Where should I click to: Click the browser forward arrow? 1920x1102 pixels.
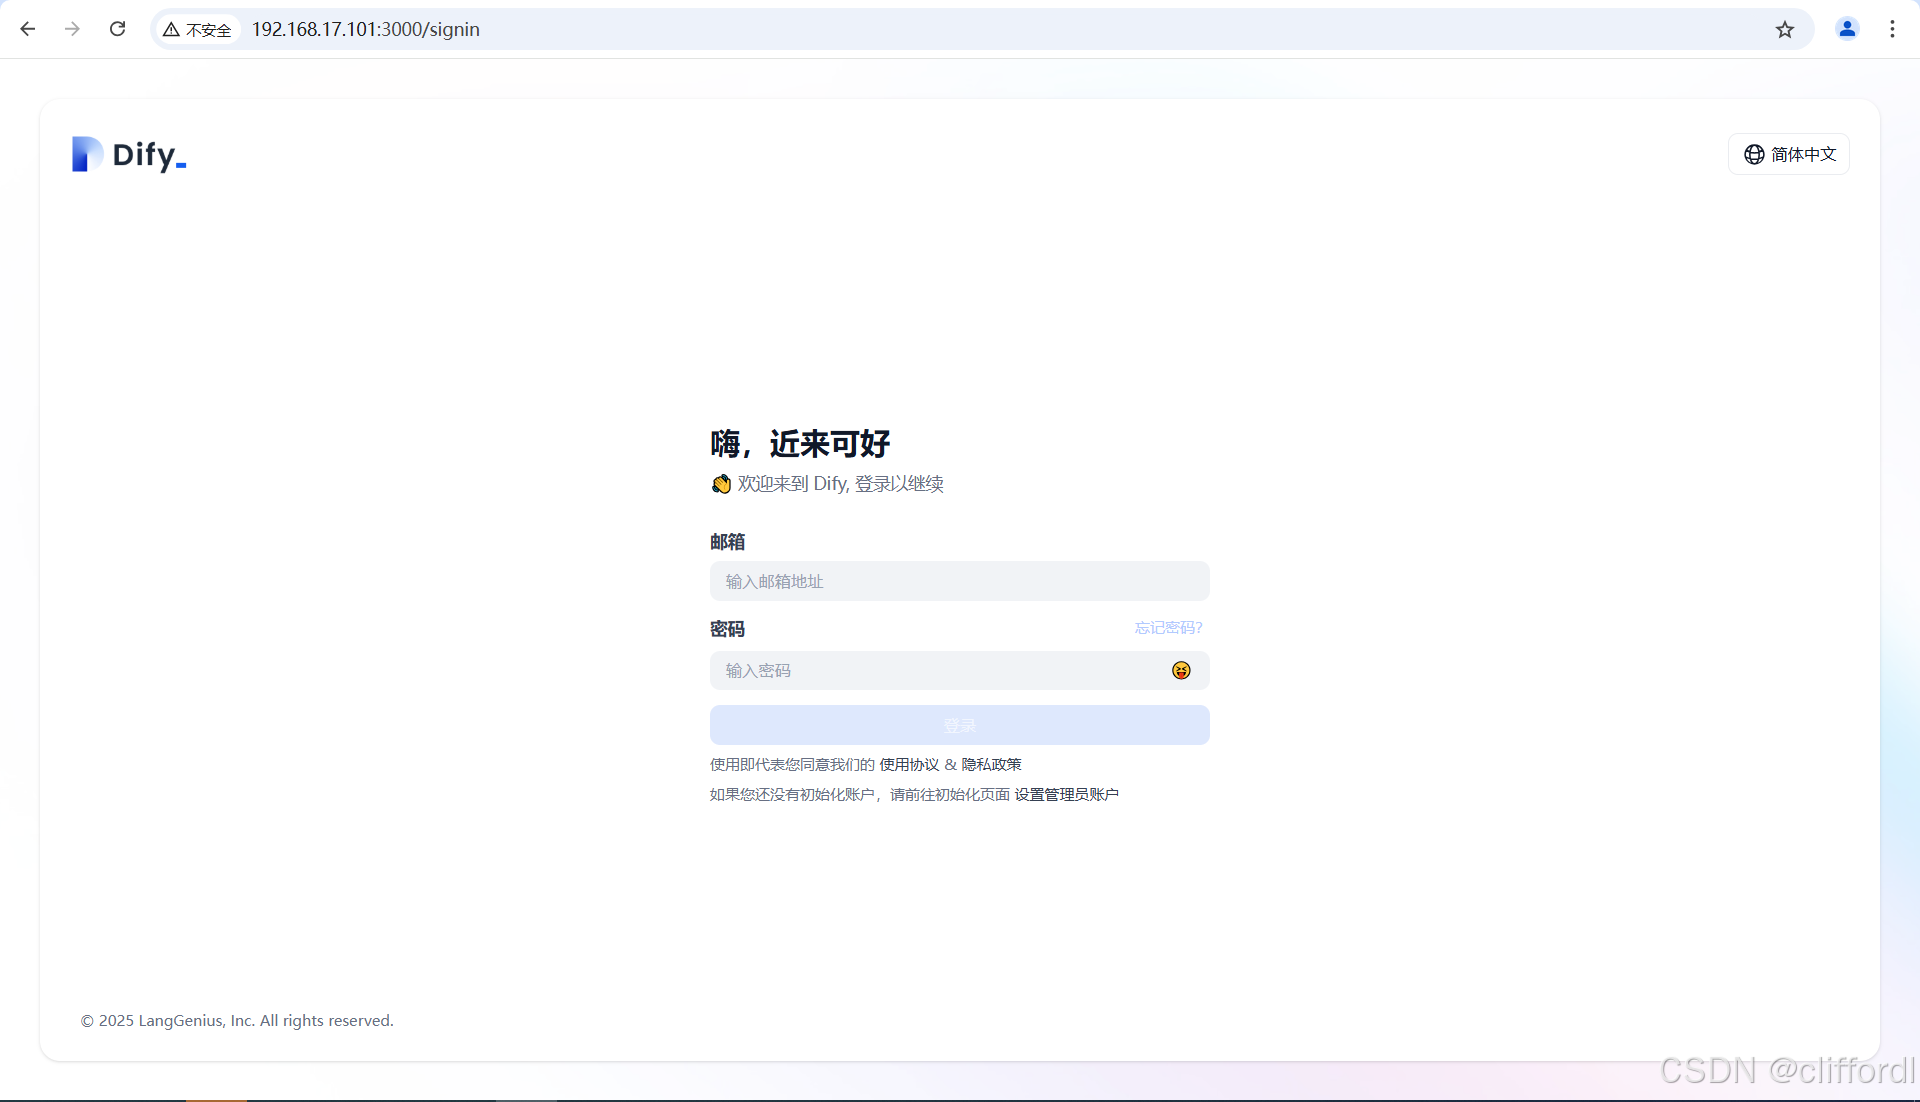(x=72, y=29)
